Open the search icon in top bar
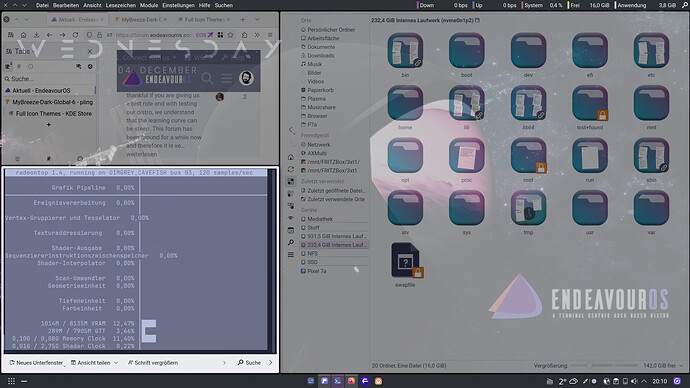Viewport: 690px width, 388px height. pyautogui.click(x=684, y=5)
